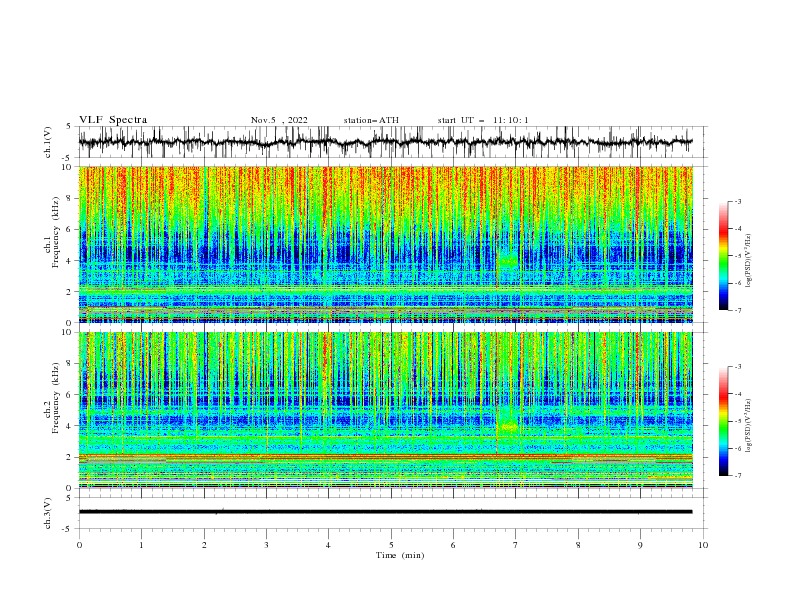This screenshot has height=612, width=792.
Task: Click the "10" frequency tick of ch.1 spectrogram
Action: click(x=68, y=167)
